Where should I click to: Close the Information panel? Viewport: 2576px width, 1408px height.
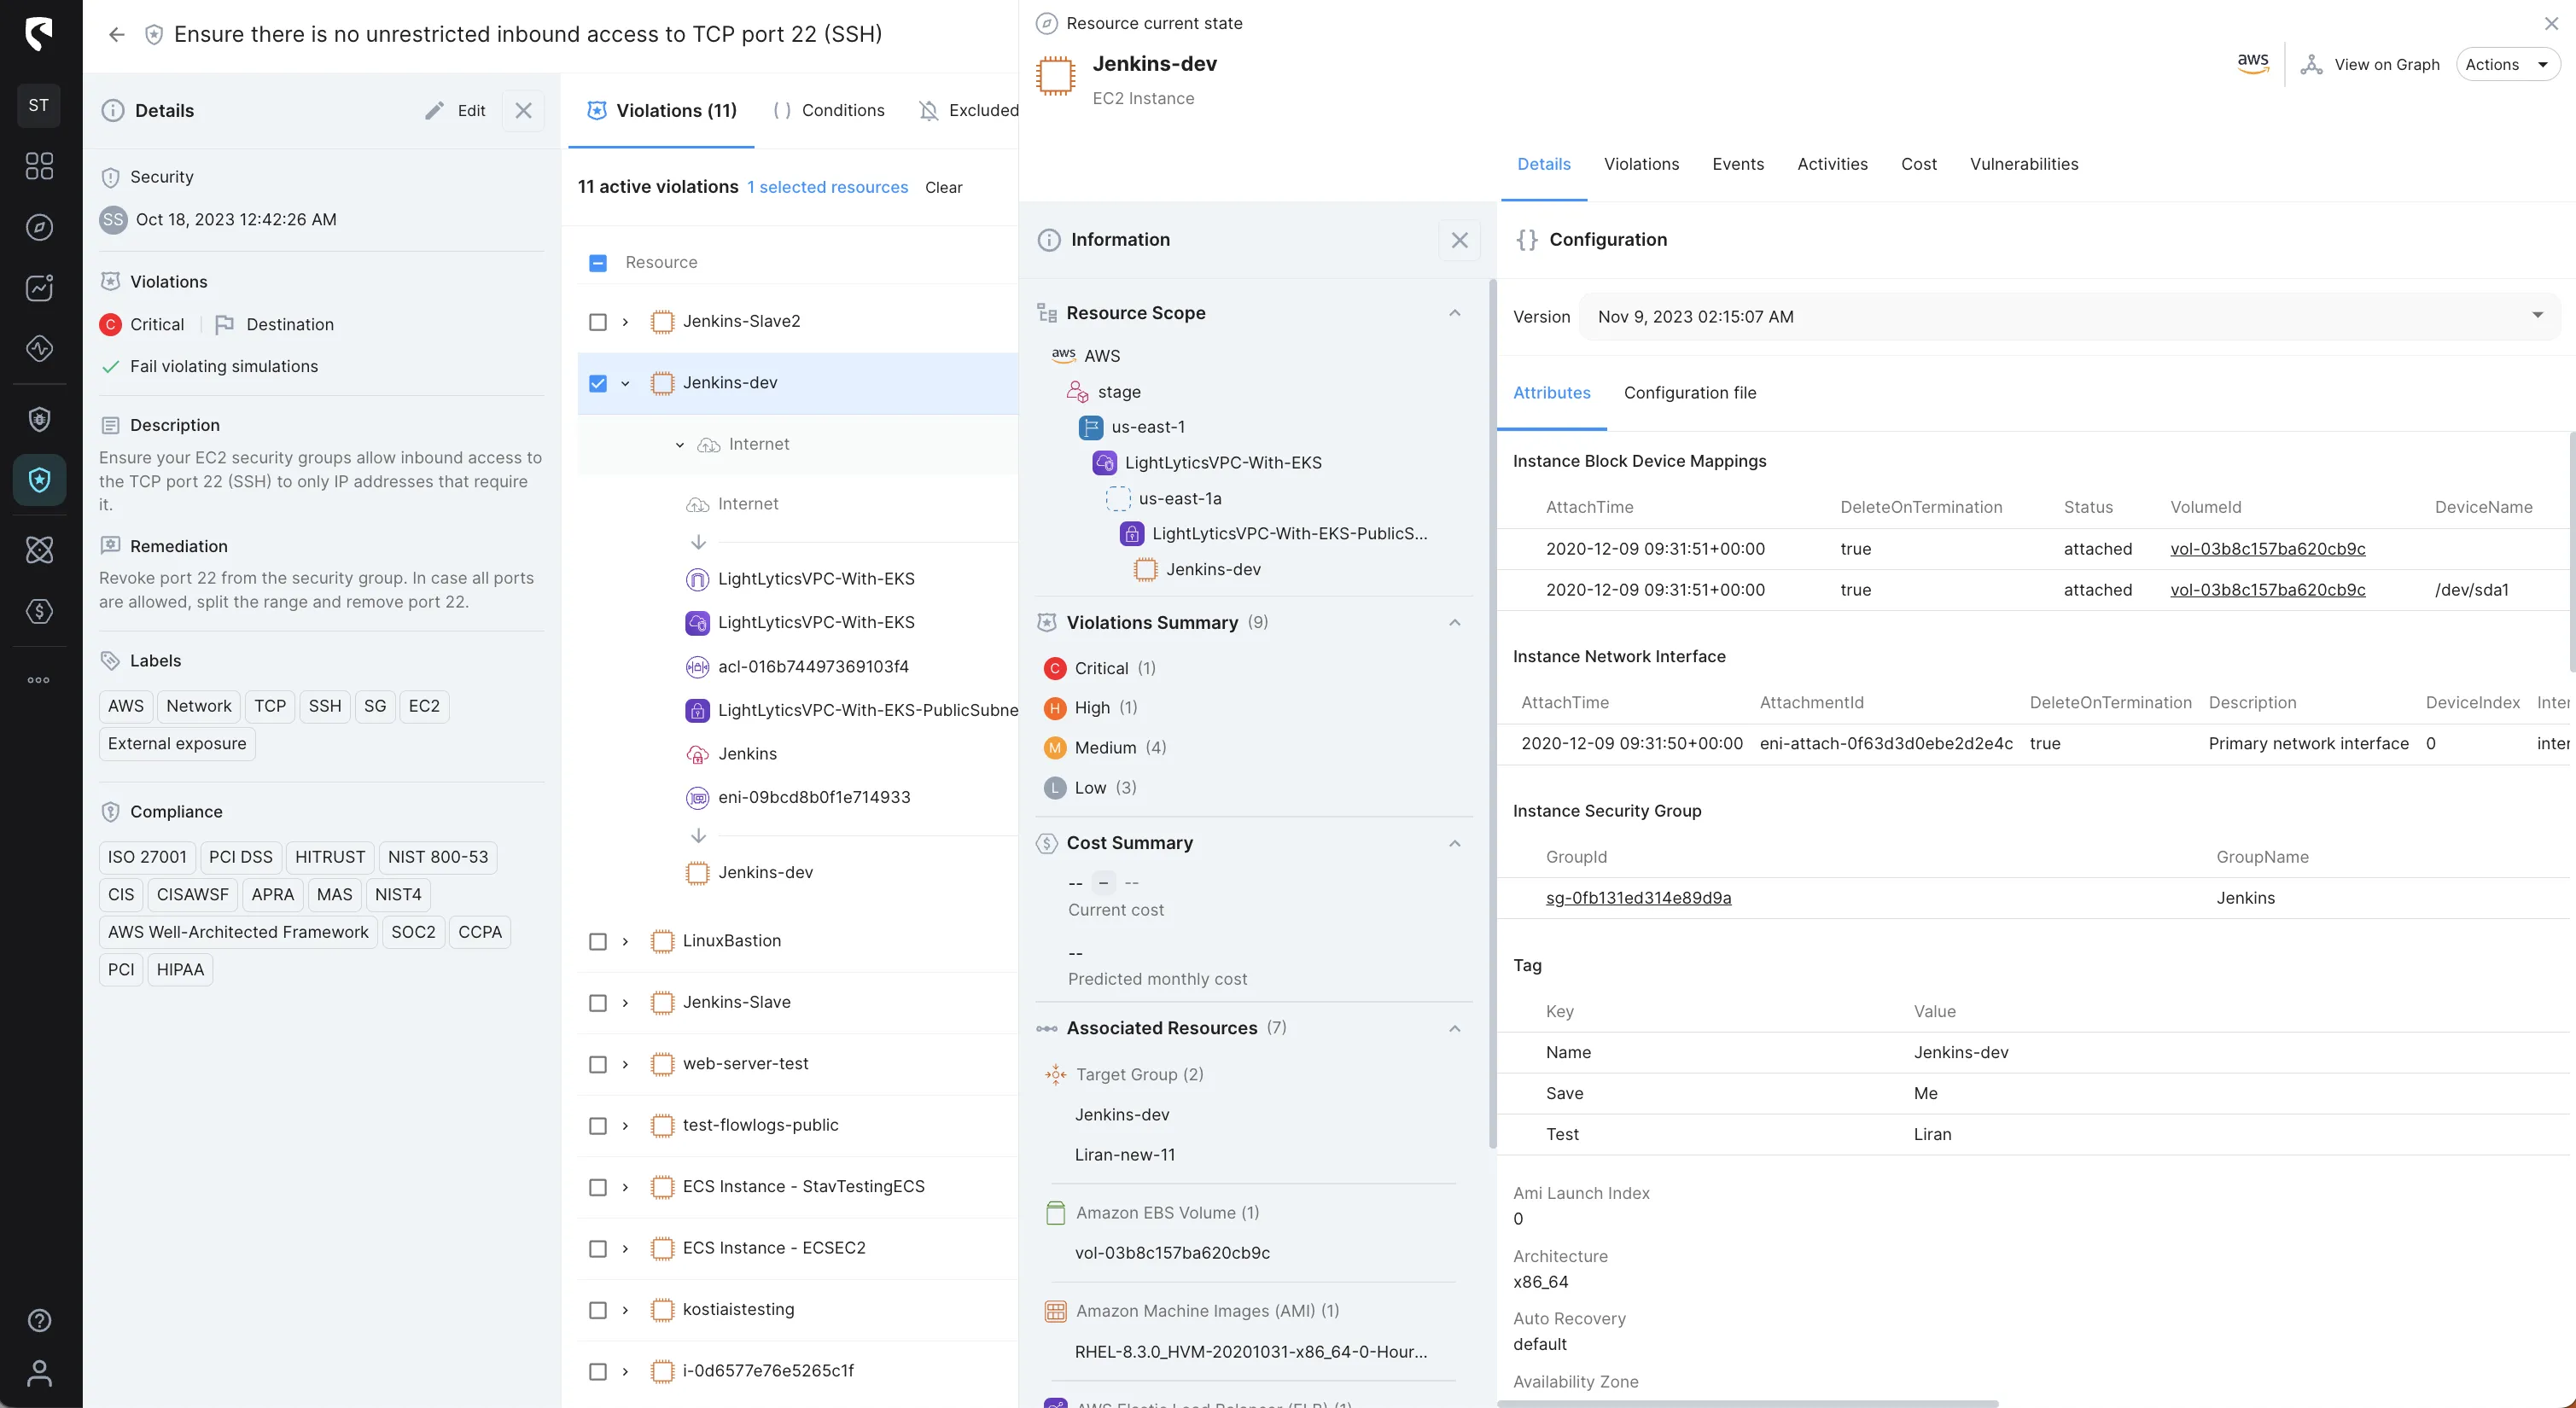[x=1459, y=240]
